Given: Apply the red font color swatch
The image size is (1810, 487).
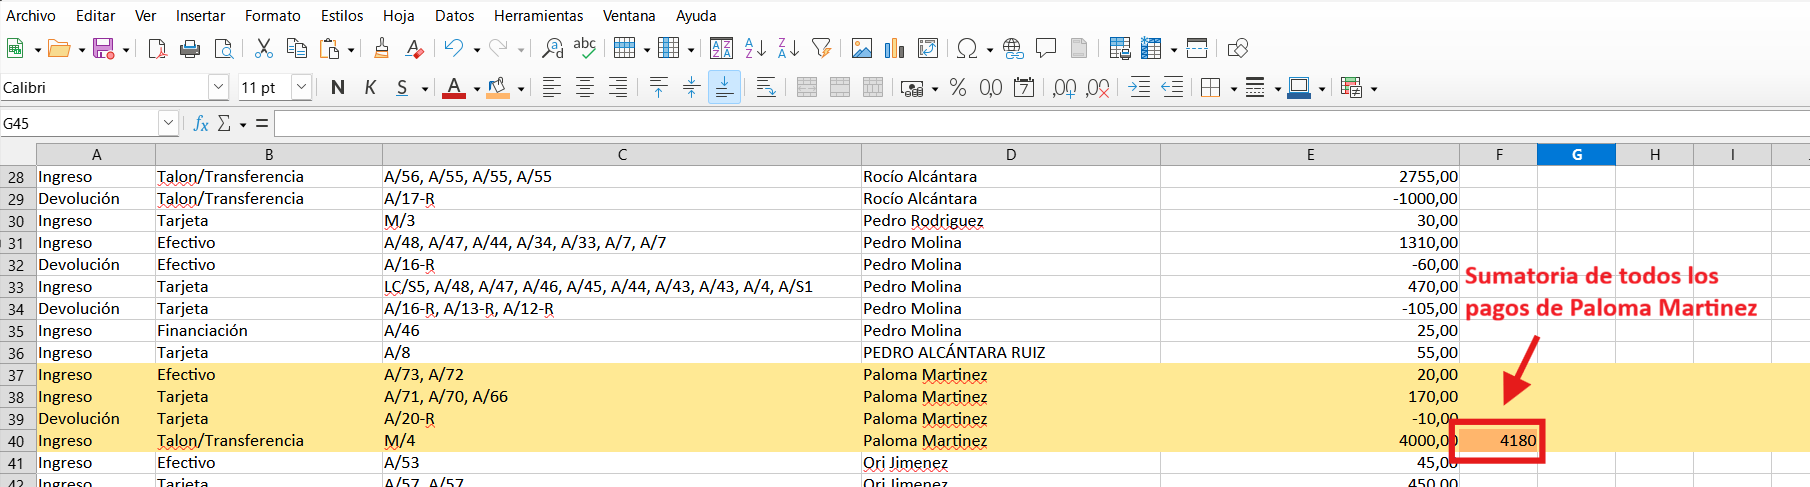Looking at the screenshot, I should 454,88.
